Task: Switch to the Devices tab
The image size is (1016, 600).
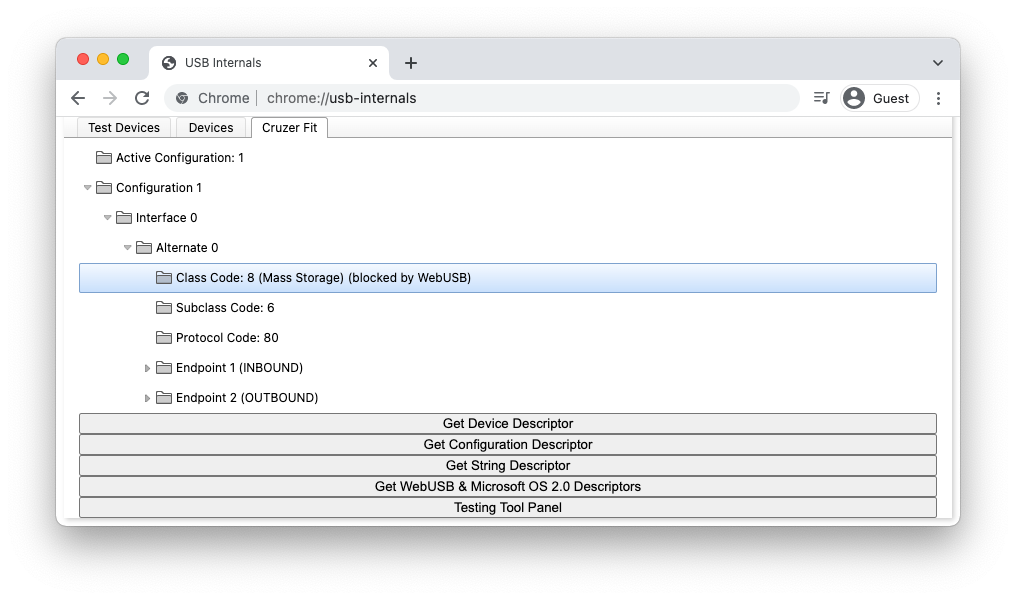Action: tap(211, 128)
